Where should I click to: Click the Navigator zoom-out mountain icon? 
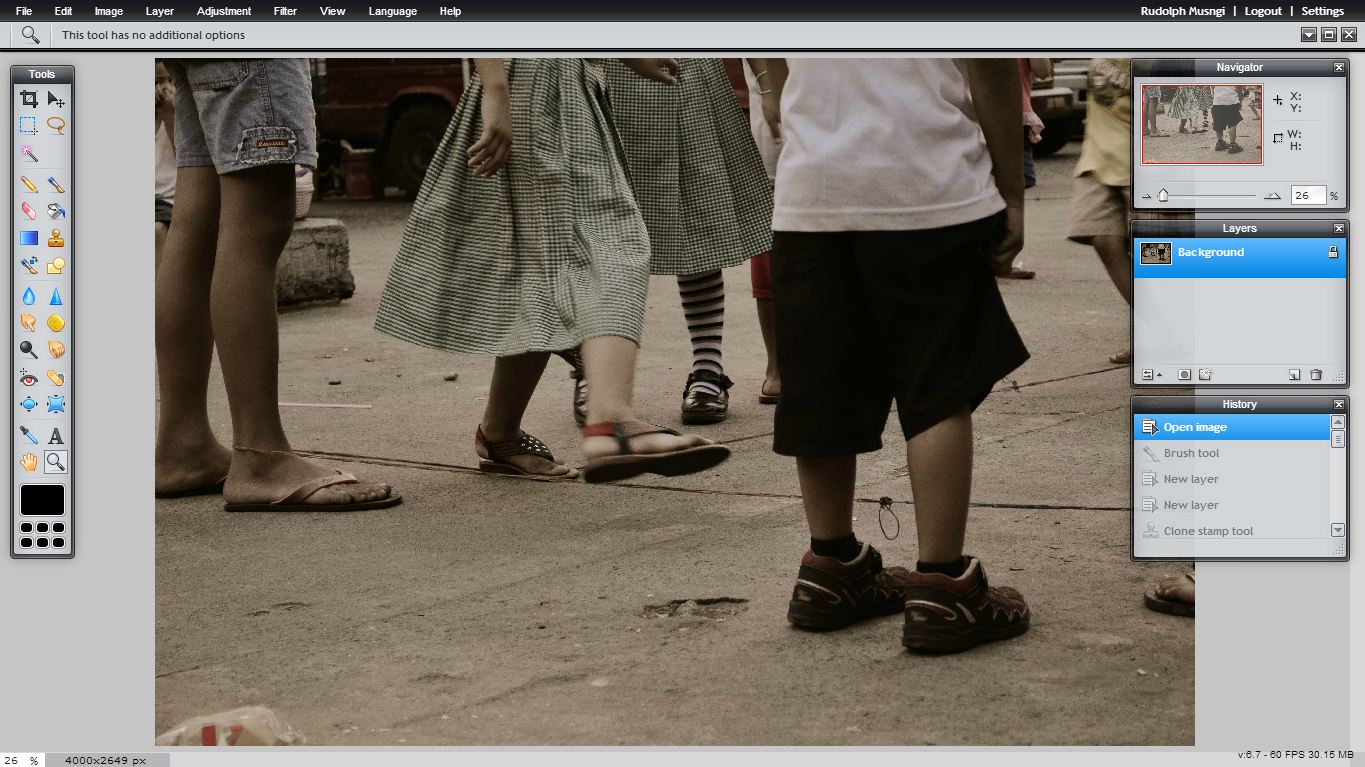point(1146,197)
